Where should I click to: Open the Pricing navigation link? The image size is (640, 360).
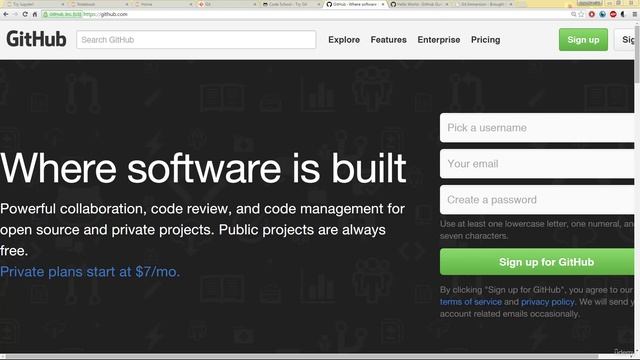click(x=486, y=40)
